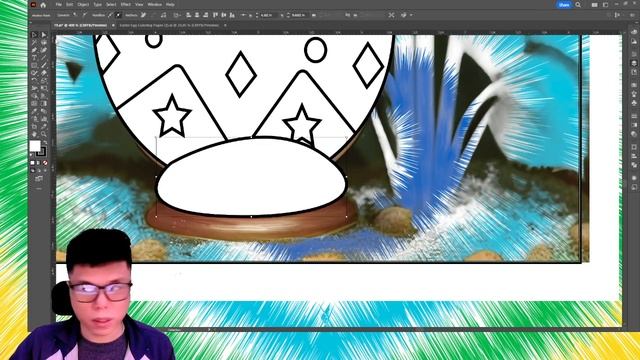Open the View menu

pyautogui.click(x=139, y=4)
